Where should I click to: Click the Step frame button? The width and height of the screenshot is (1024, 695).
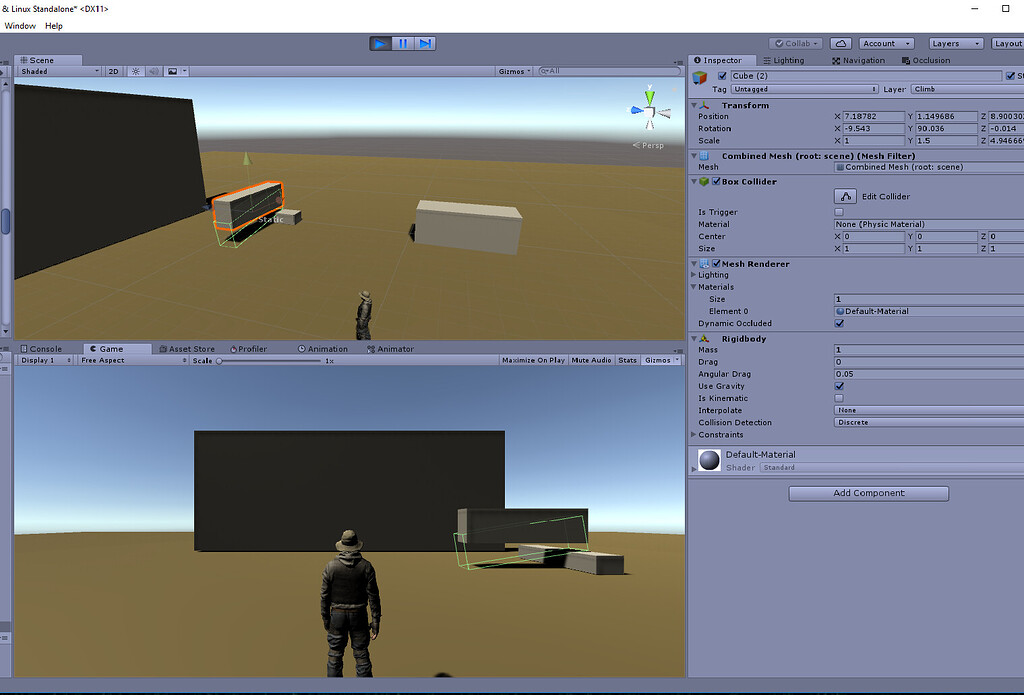423,43
